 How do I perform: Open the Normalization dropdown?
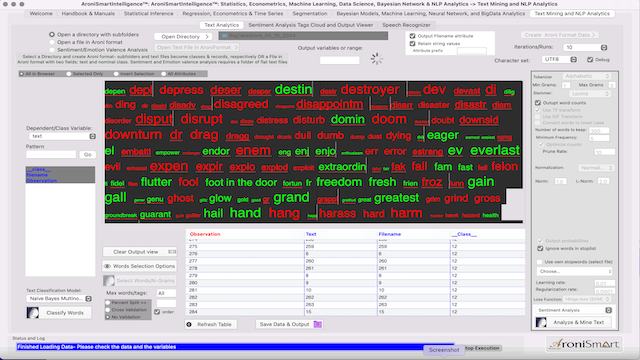point(596,168)
